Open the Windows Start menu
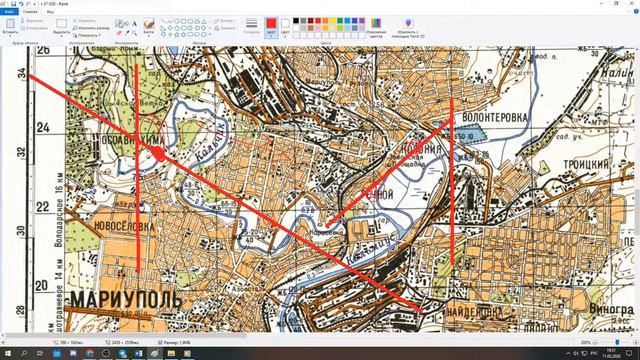This screenshot has height=360, width=640. pyautogui.click(x=7, y=353)
